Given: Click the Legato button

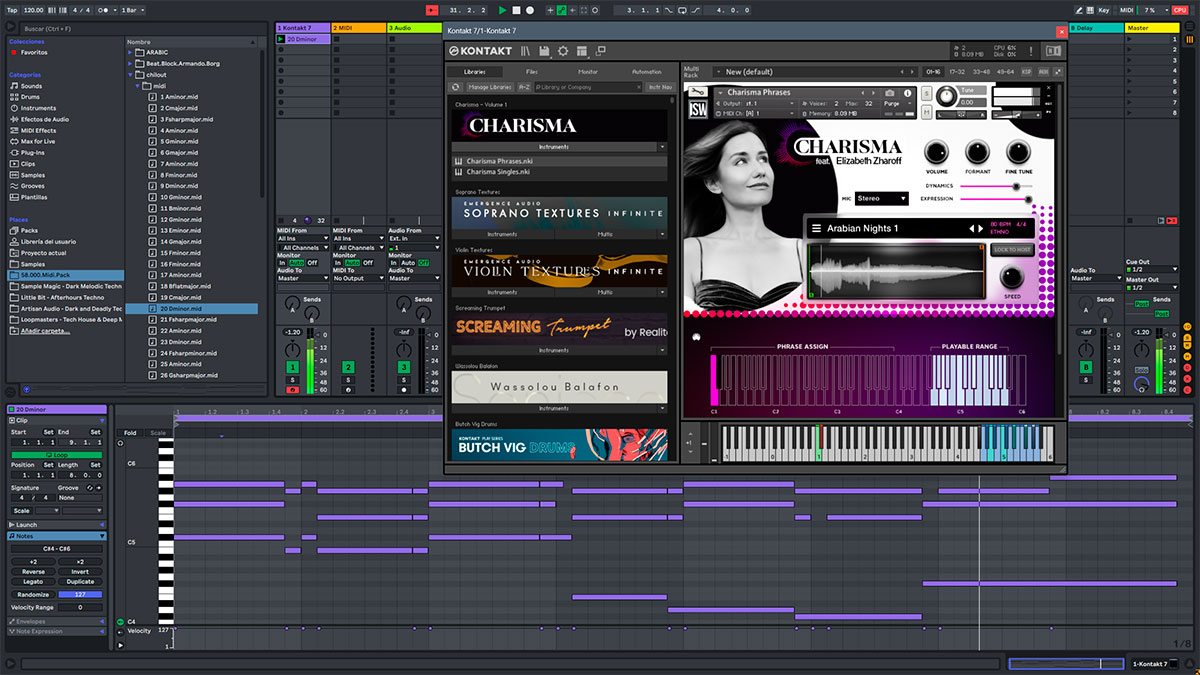Looking at the screenshot, I should coord(33,582).
